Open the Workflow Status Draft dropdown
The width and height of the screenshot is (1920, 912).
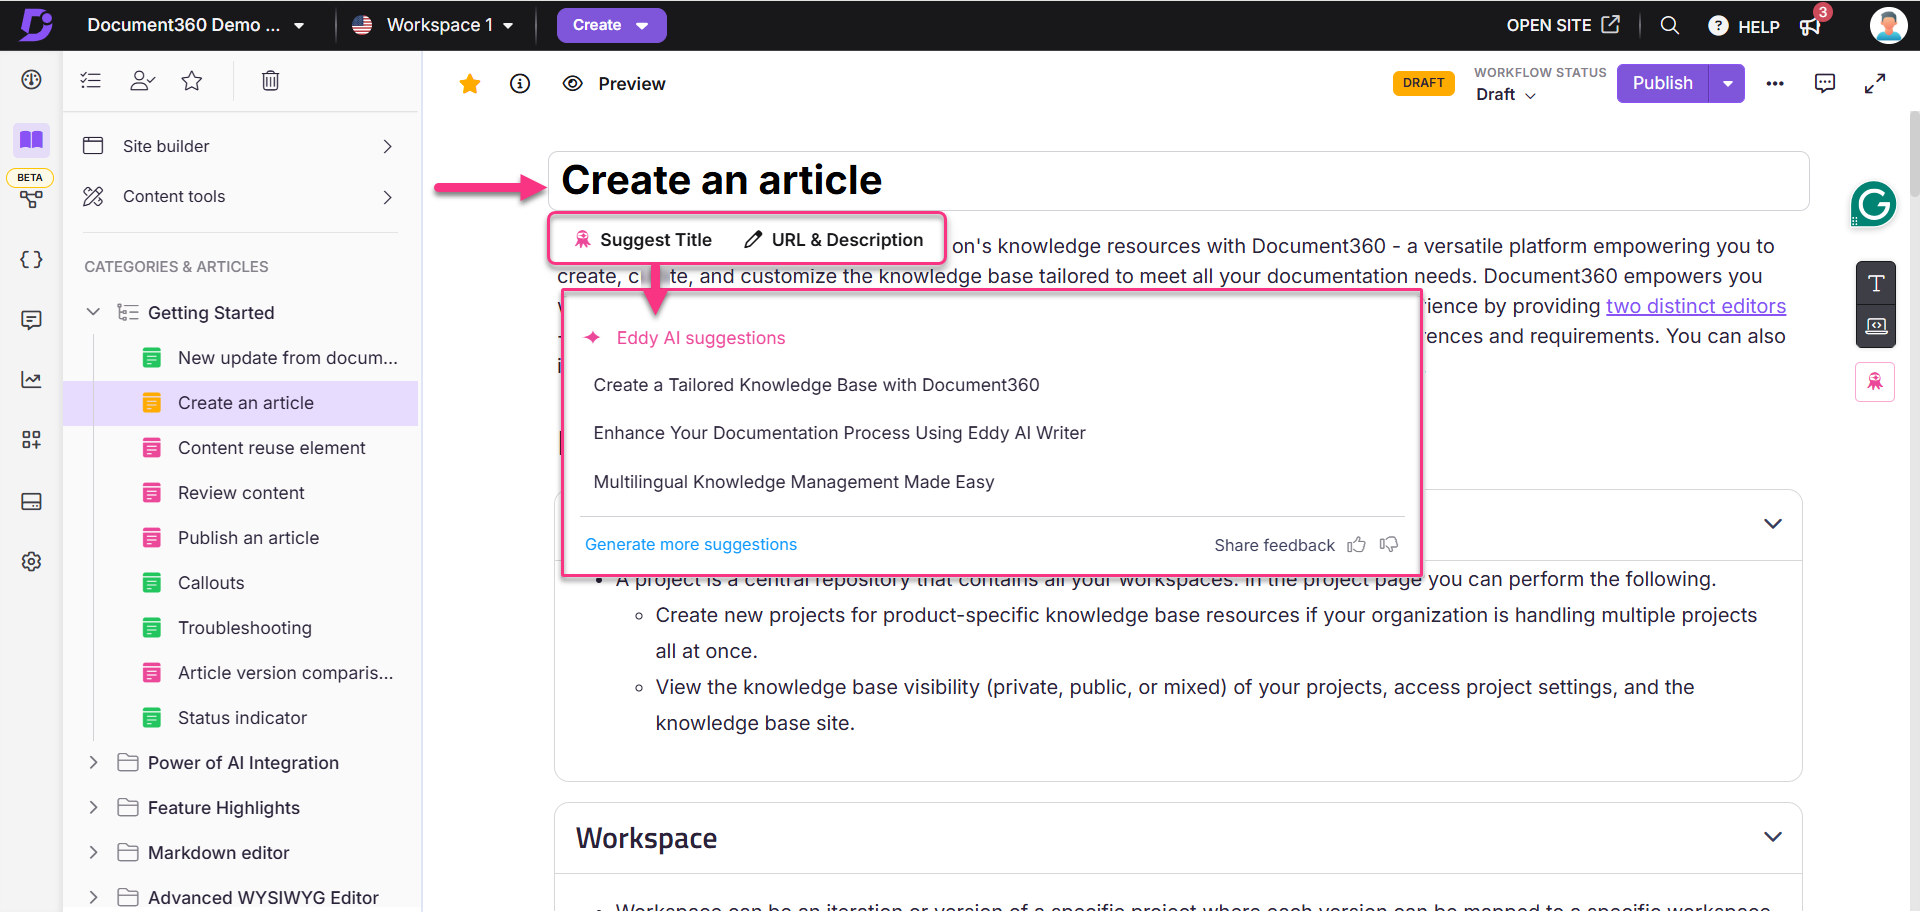1506,94
